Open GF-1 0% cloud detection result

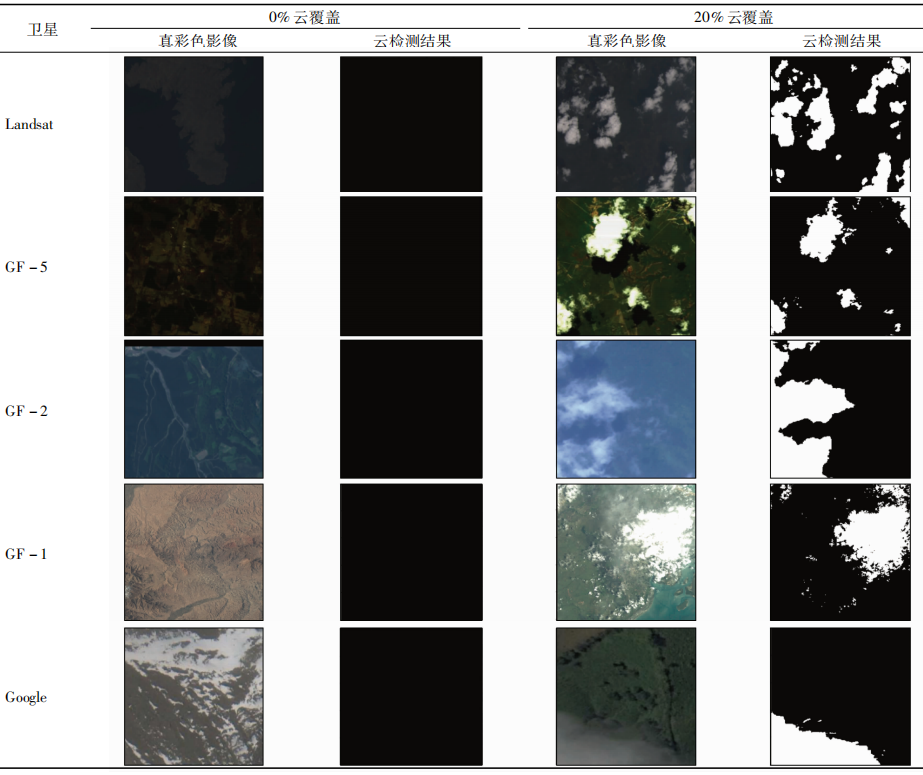[x=411, y=552]
